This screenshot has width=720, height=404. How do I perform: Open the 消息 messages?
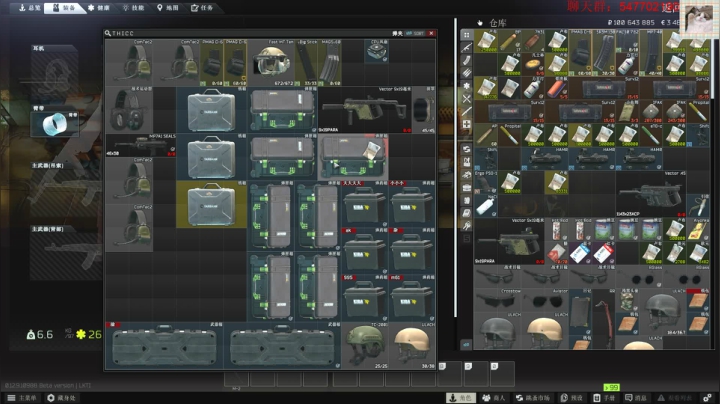click(636, 398)
